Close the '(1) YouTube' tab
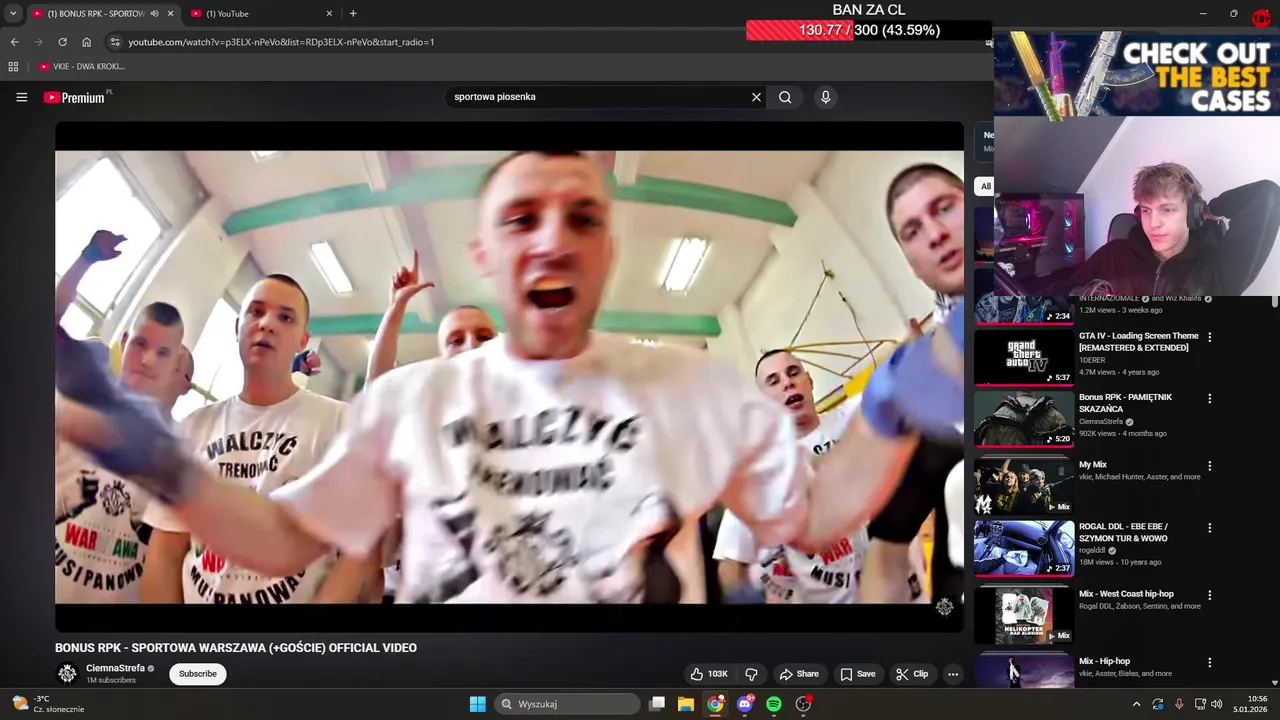The width and height of the screenshot is (1280, 720). coord(329,13)
